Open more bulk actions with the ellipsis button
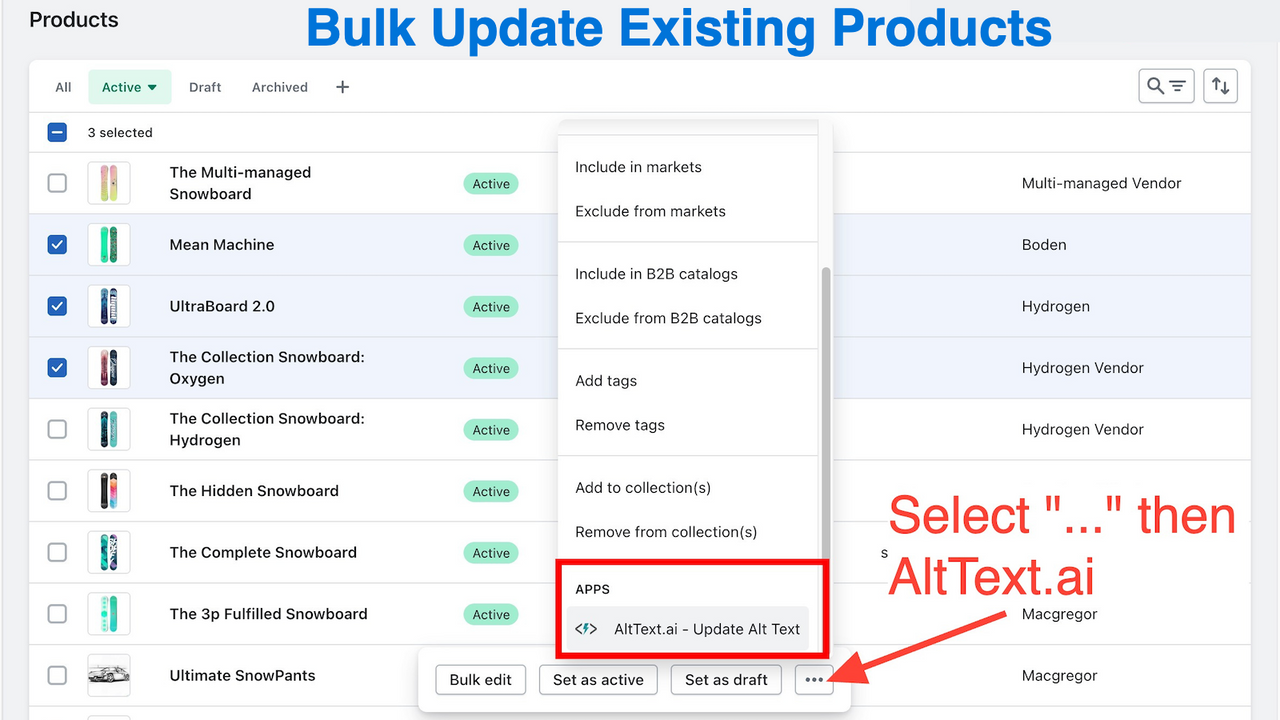This screenshot has height=720, width=1280. tap(814, 679)
